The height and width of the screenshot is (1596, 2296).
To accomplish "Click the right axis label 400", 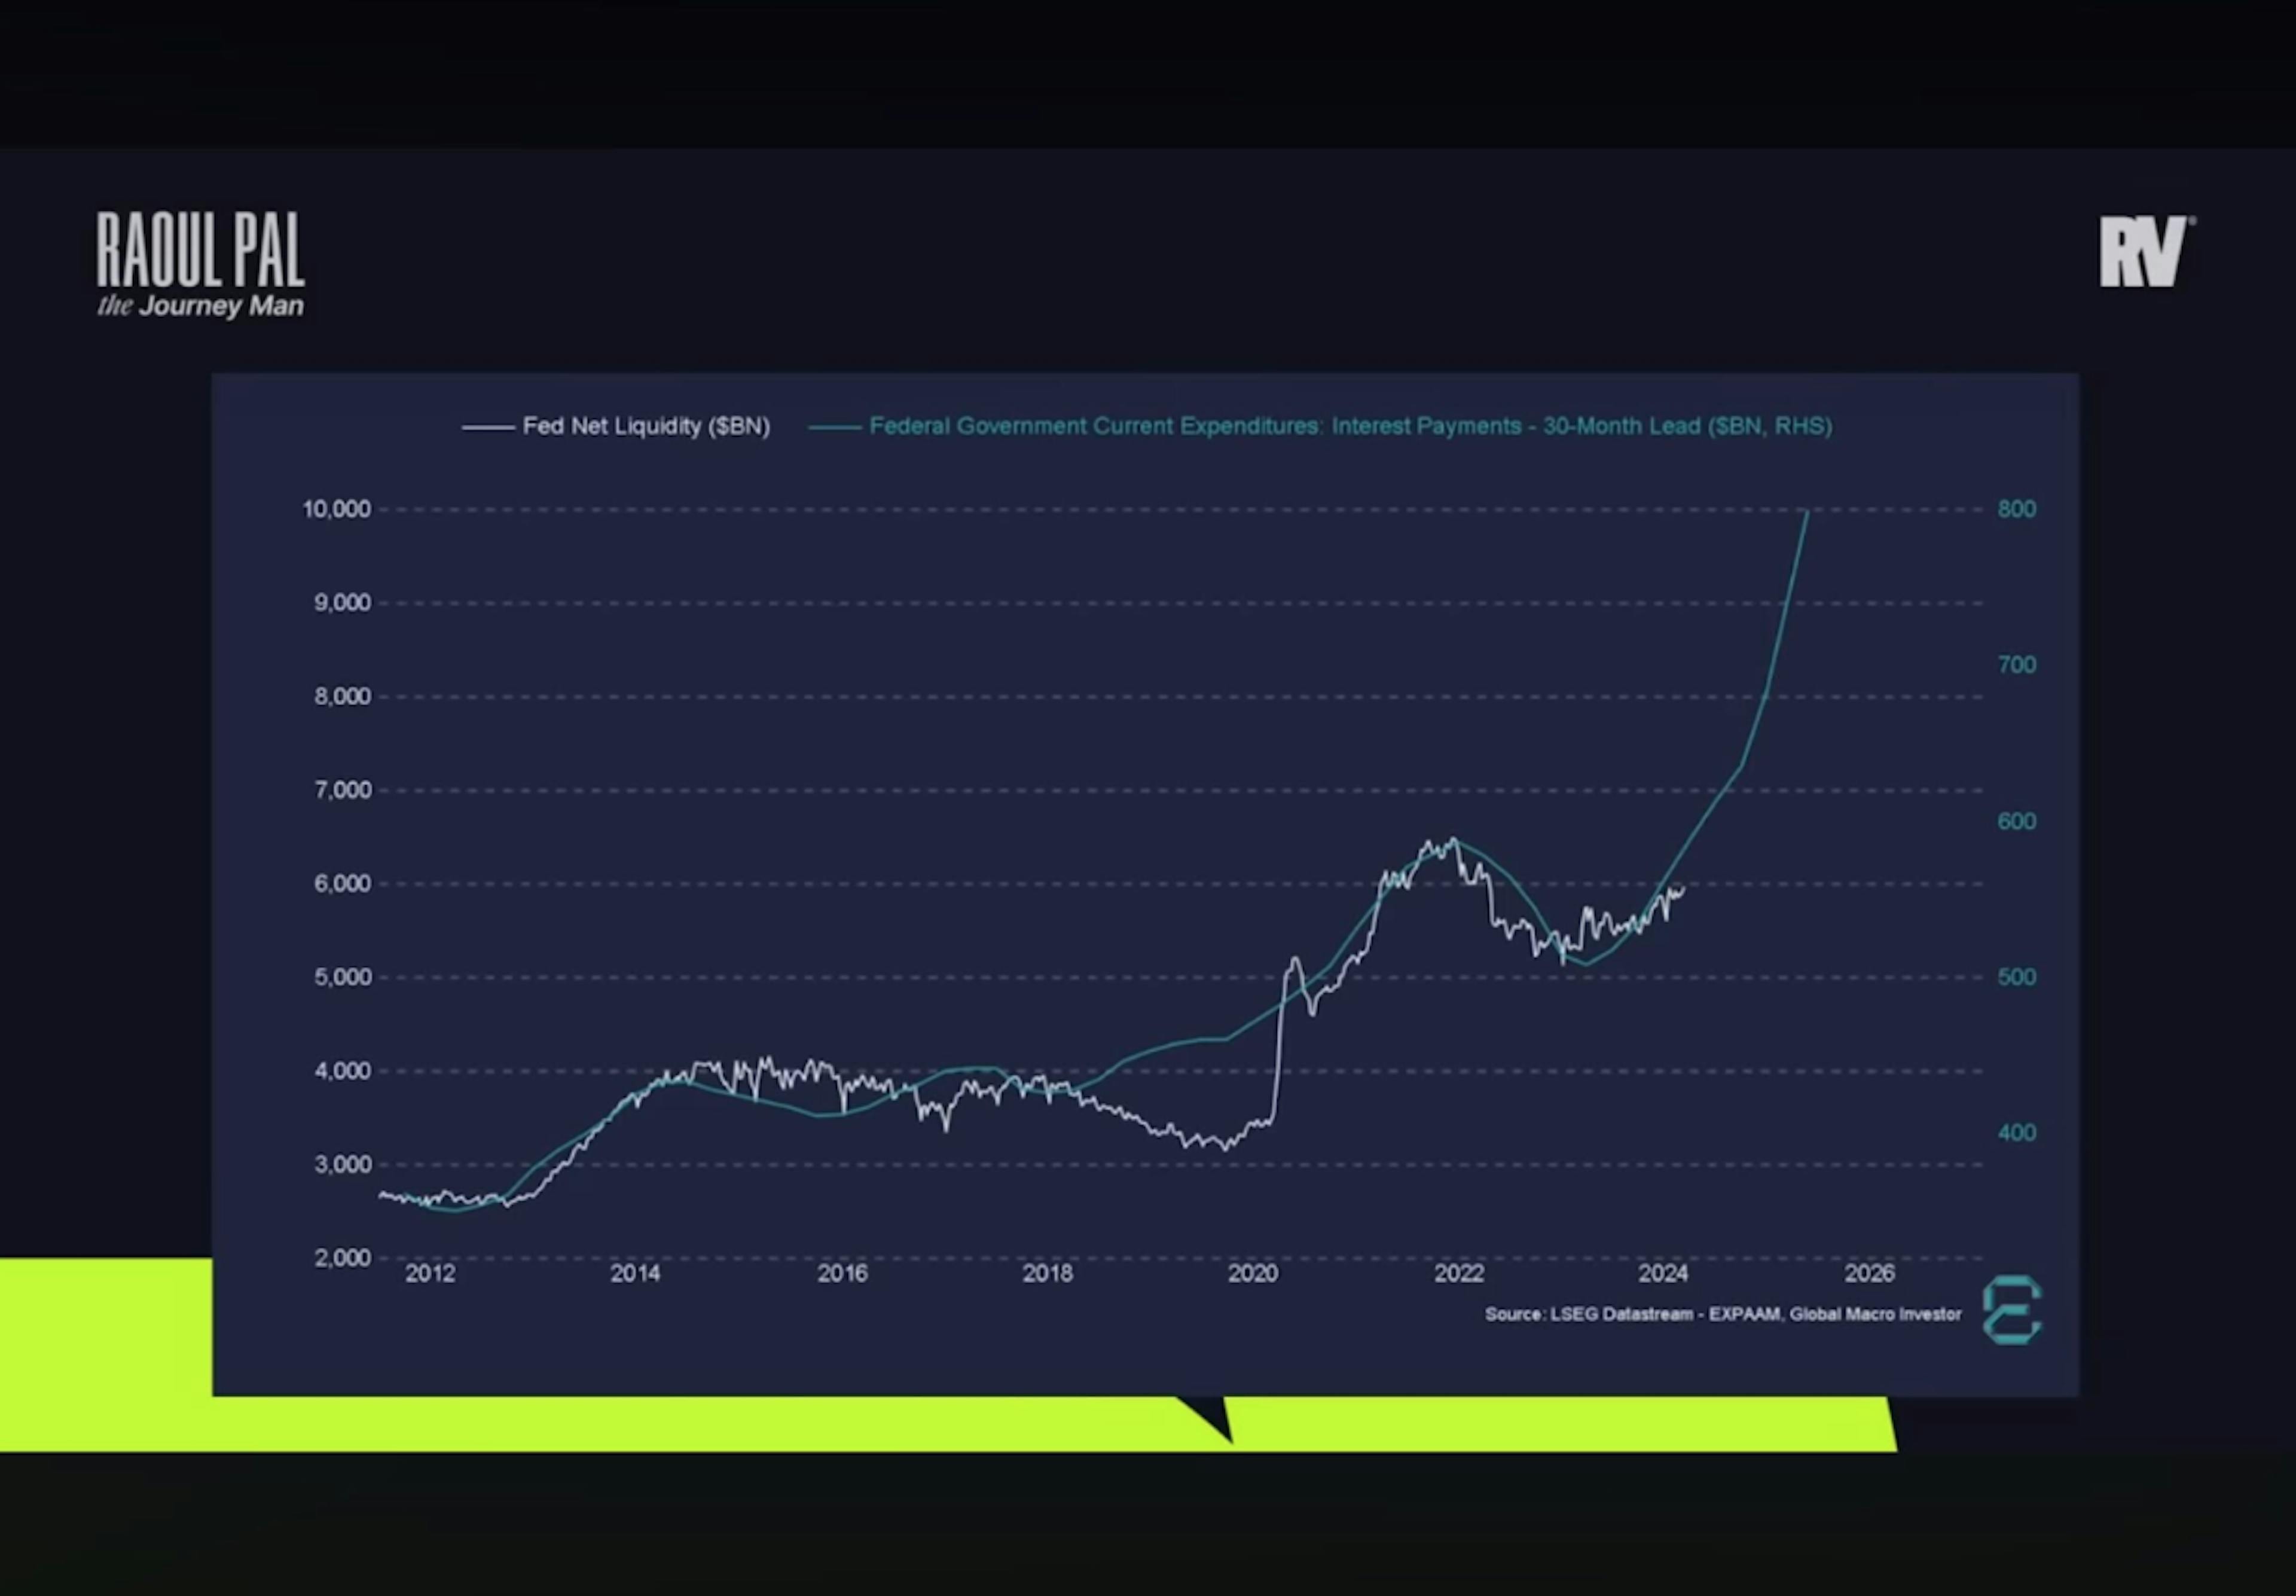I will click(x=2016, y=1133).
